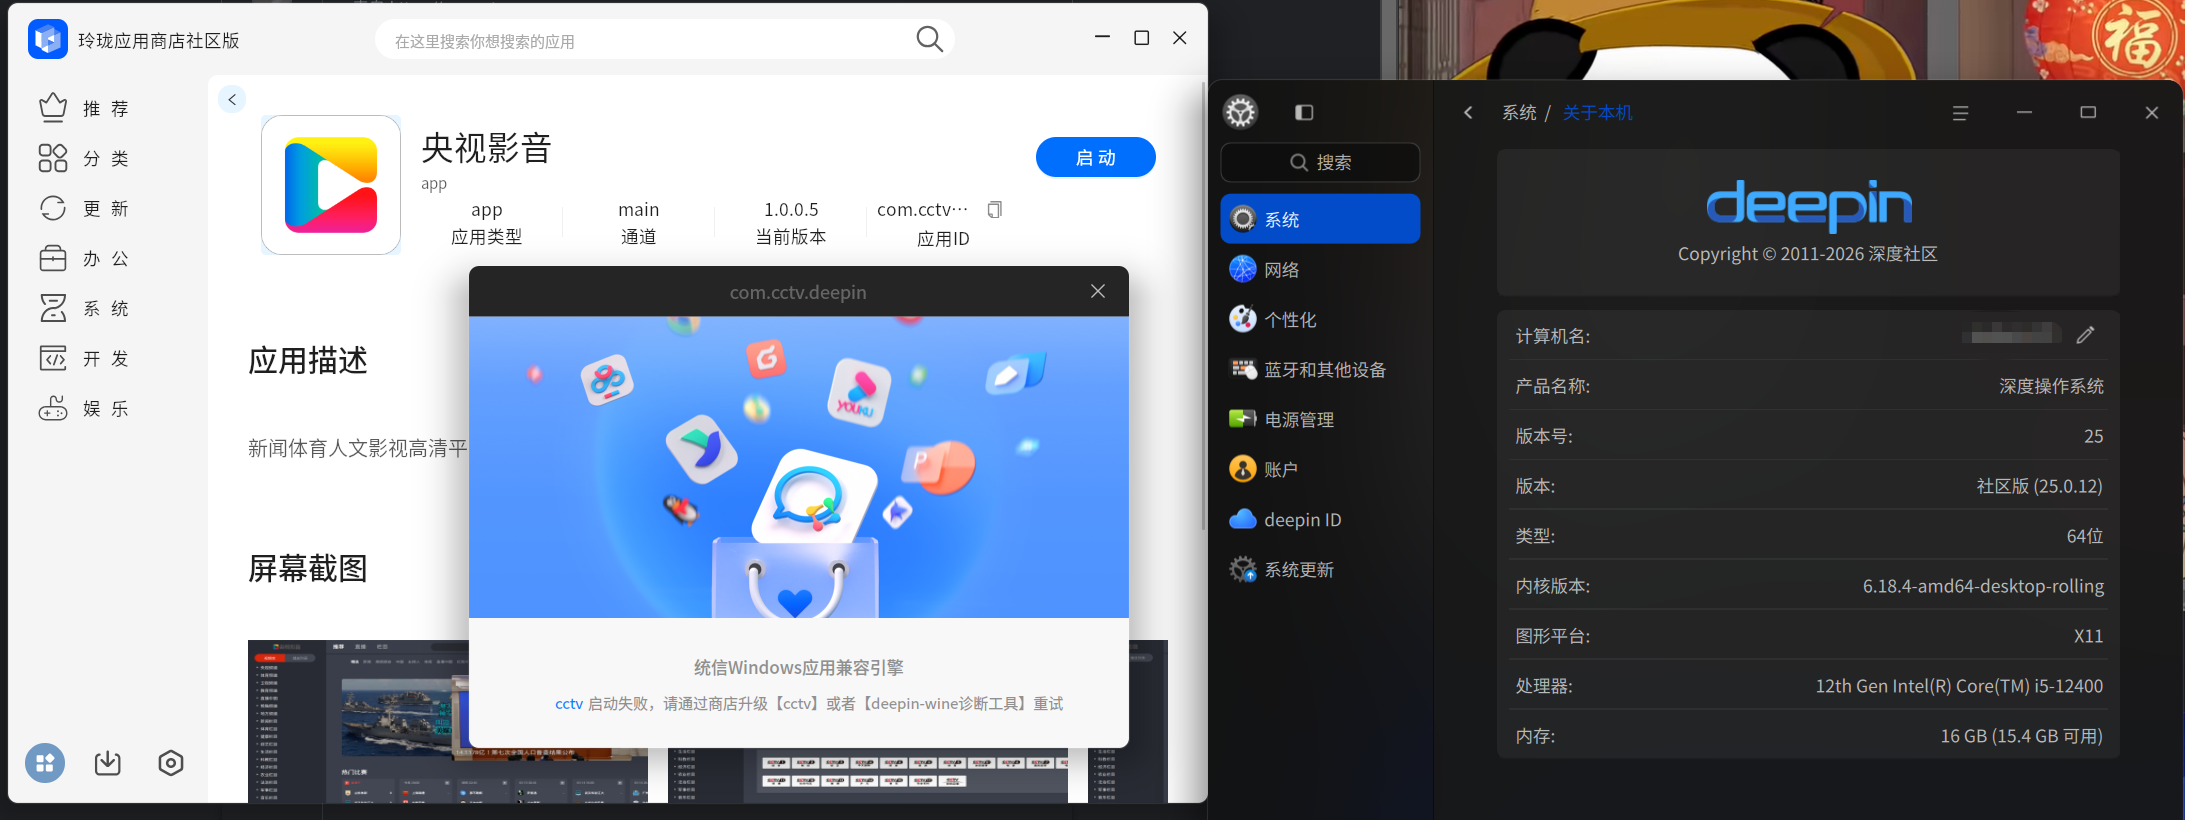This screenshot has width=2185, height=820.
Task: Open the 娱乐 entertainment category
Action: pyautogui.click(x=87, y=408)
